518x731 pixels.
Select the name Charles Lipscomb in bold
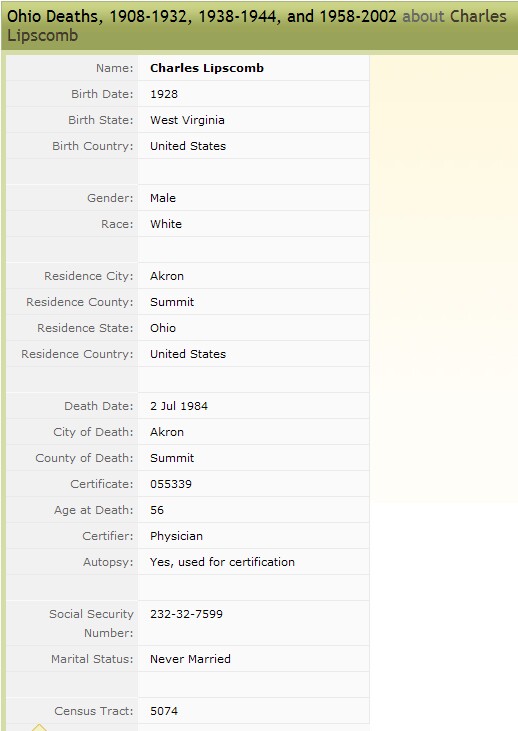coord(207,68)
